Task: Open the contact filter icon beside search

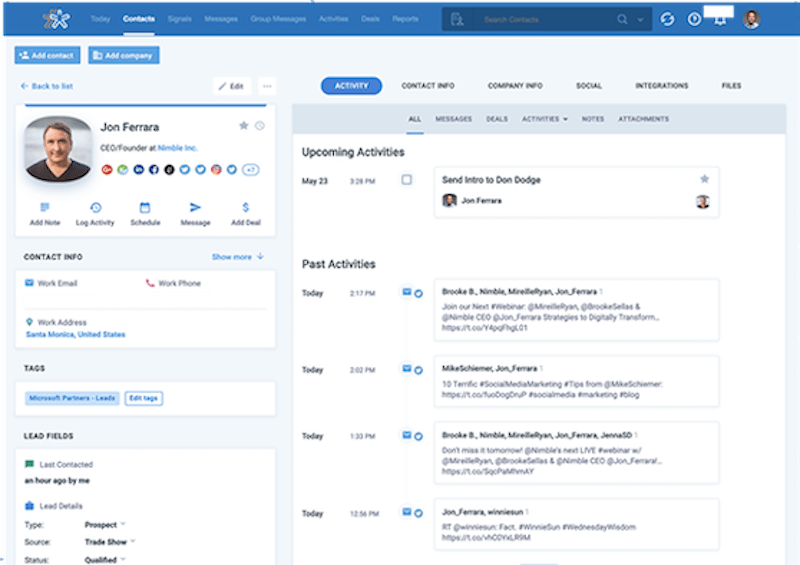Action: [x=457, y=19]
